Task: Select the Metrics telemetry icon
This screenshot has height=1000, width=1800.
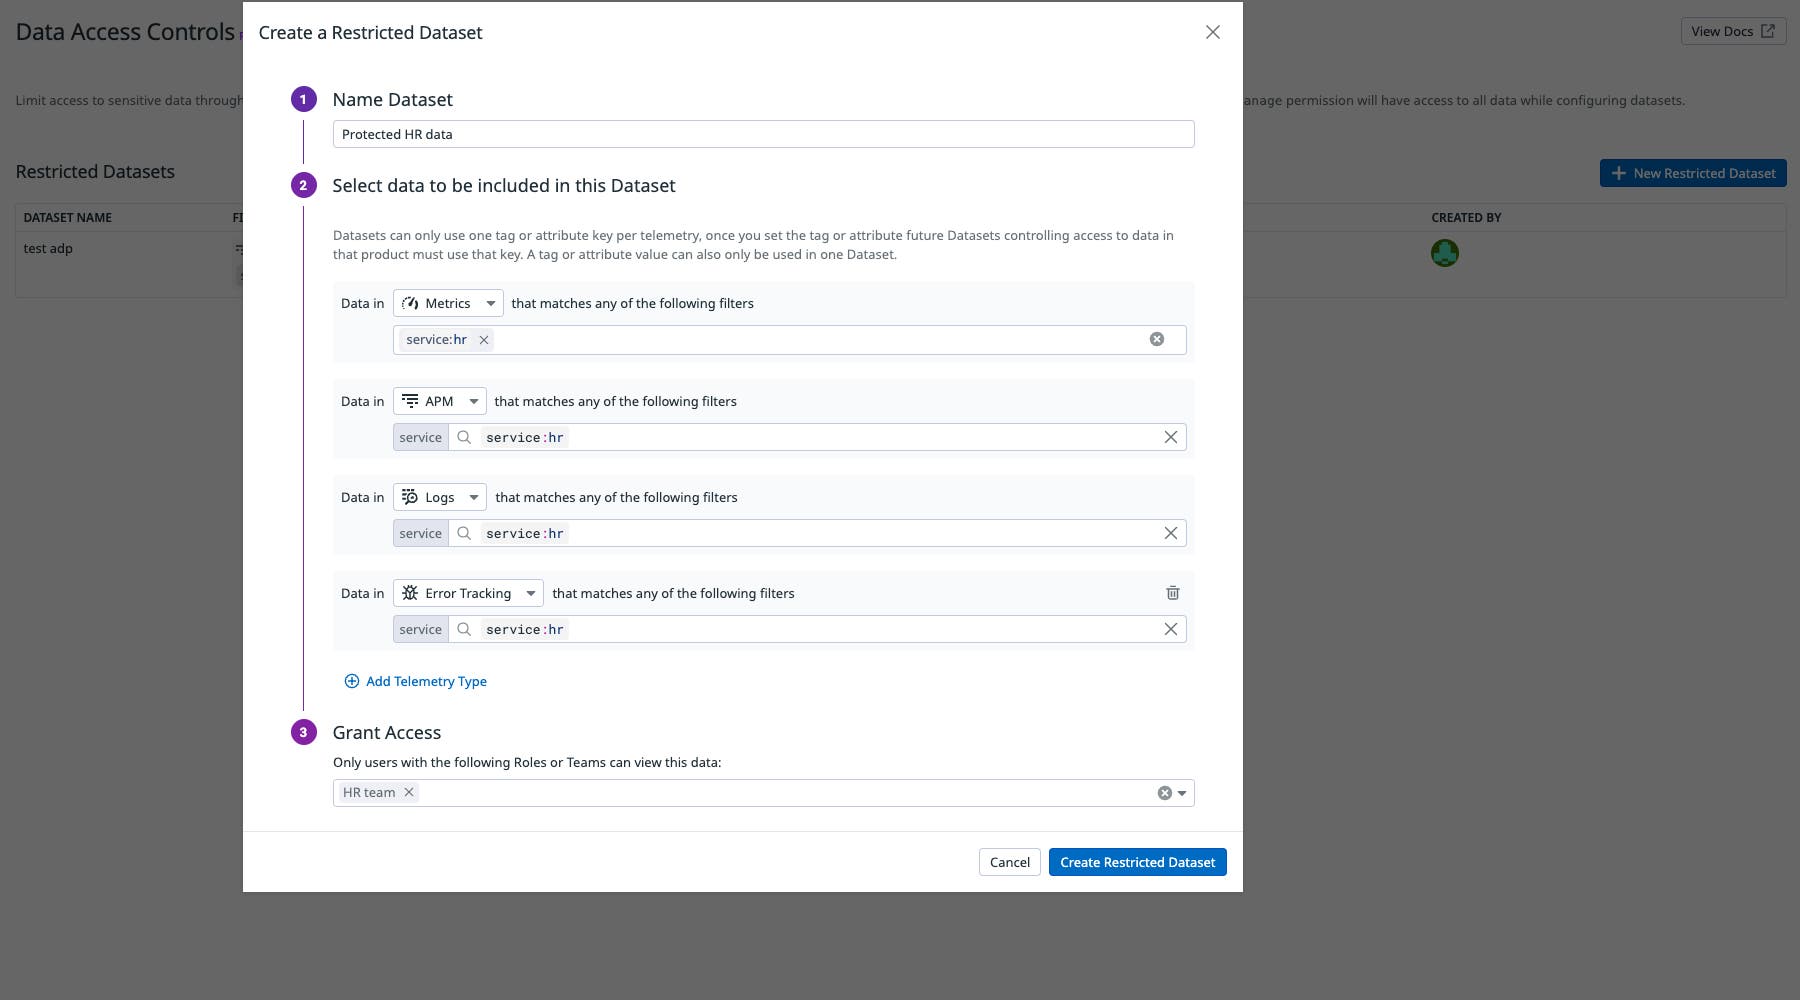Action: click(x=409, y=303)
